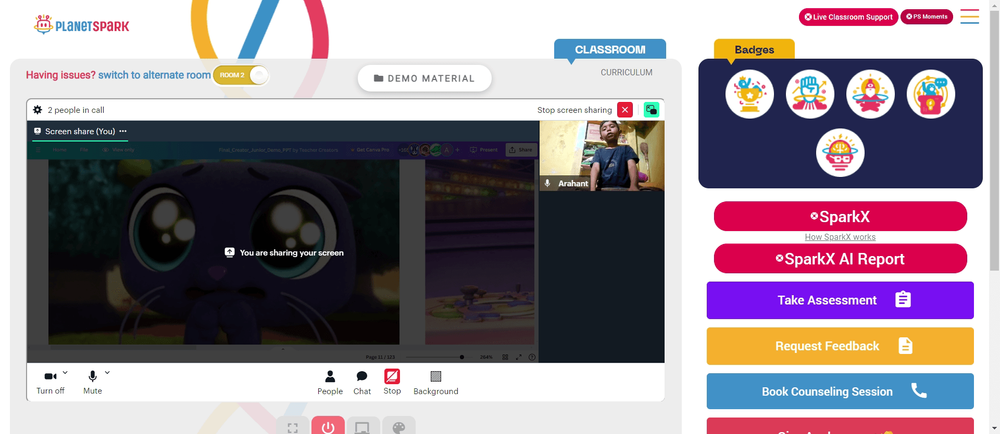The width and height of the screenshot is (1000, 434).
Task: Click Request Feedback button
Action: pyautogui.click(x=840, y=346)
